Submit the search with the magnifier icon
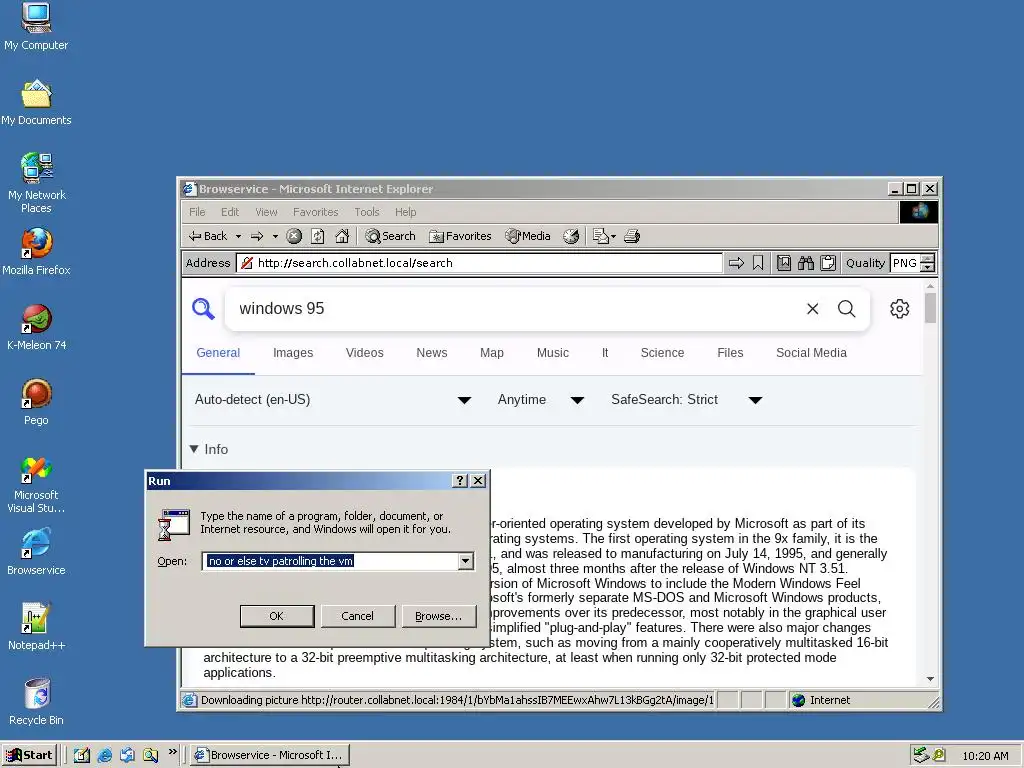The width and height of the screenshot is (1024, 768). point(846,309)
